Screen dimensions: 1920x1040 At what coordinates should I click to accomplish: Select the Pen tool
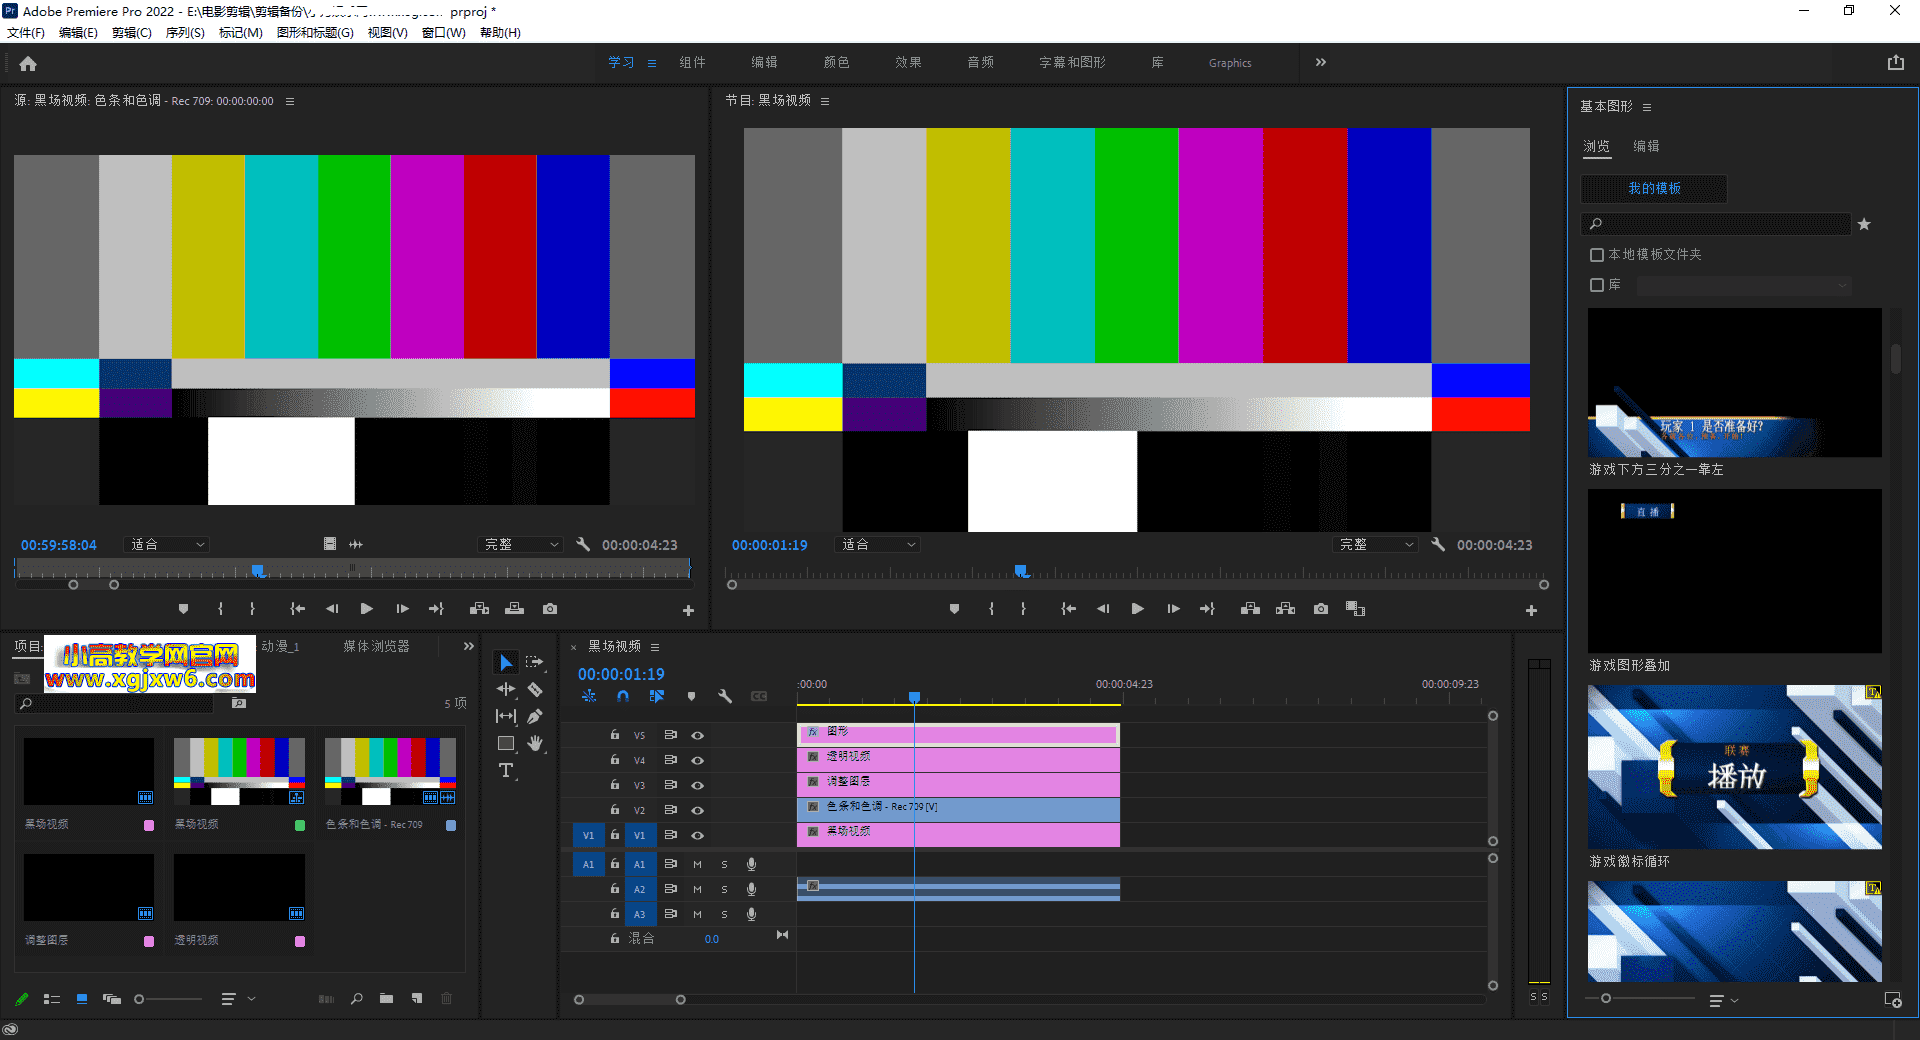(535, 716)
